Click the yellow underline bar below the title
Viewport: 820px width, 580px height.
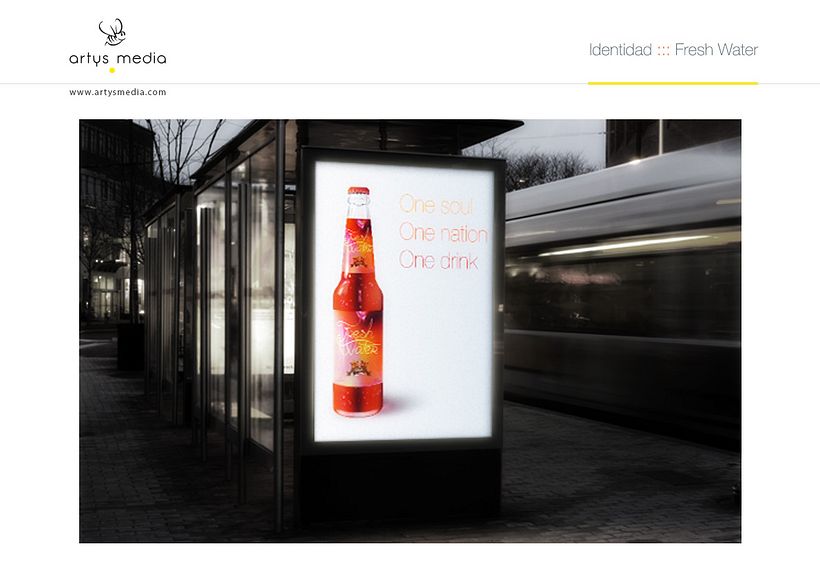[x=672, y=83]
